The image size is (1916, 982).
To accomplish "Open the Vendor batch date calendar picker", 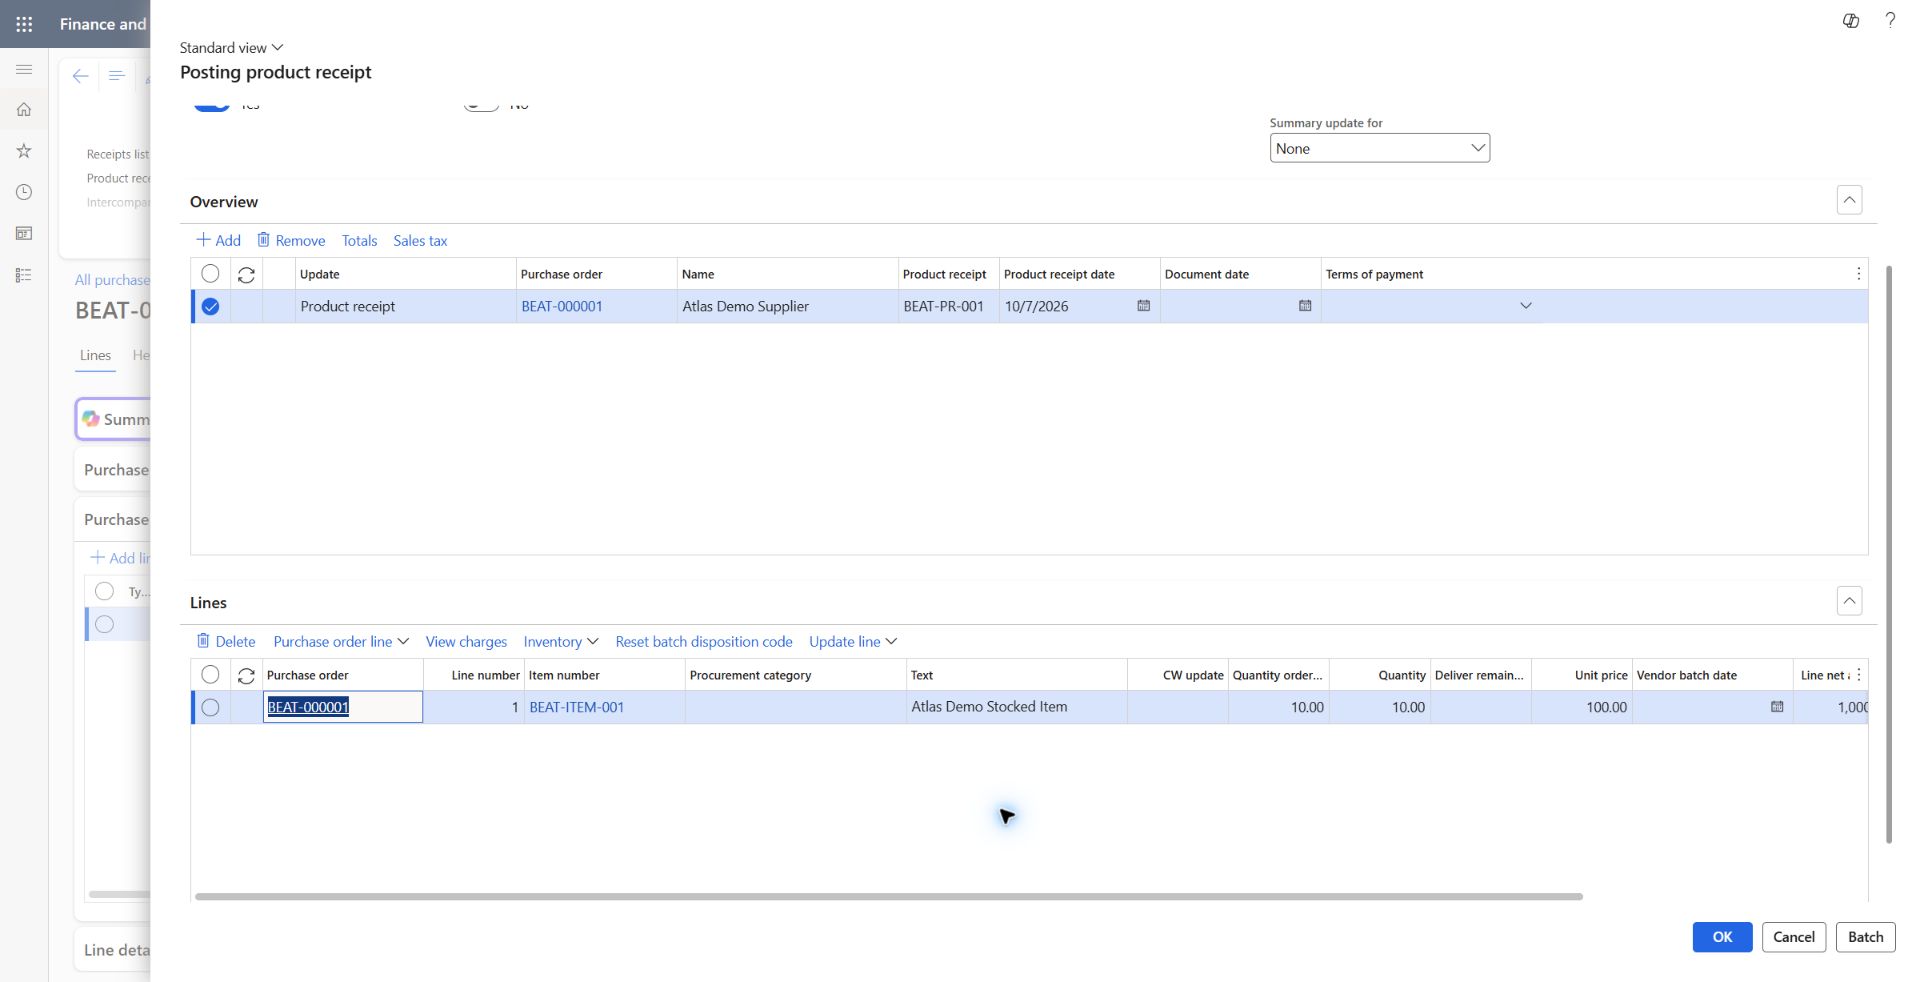I will point(1777,707).
